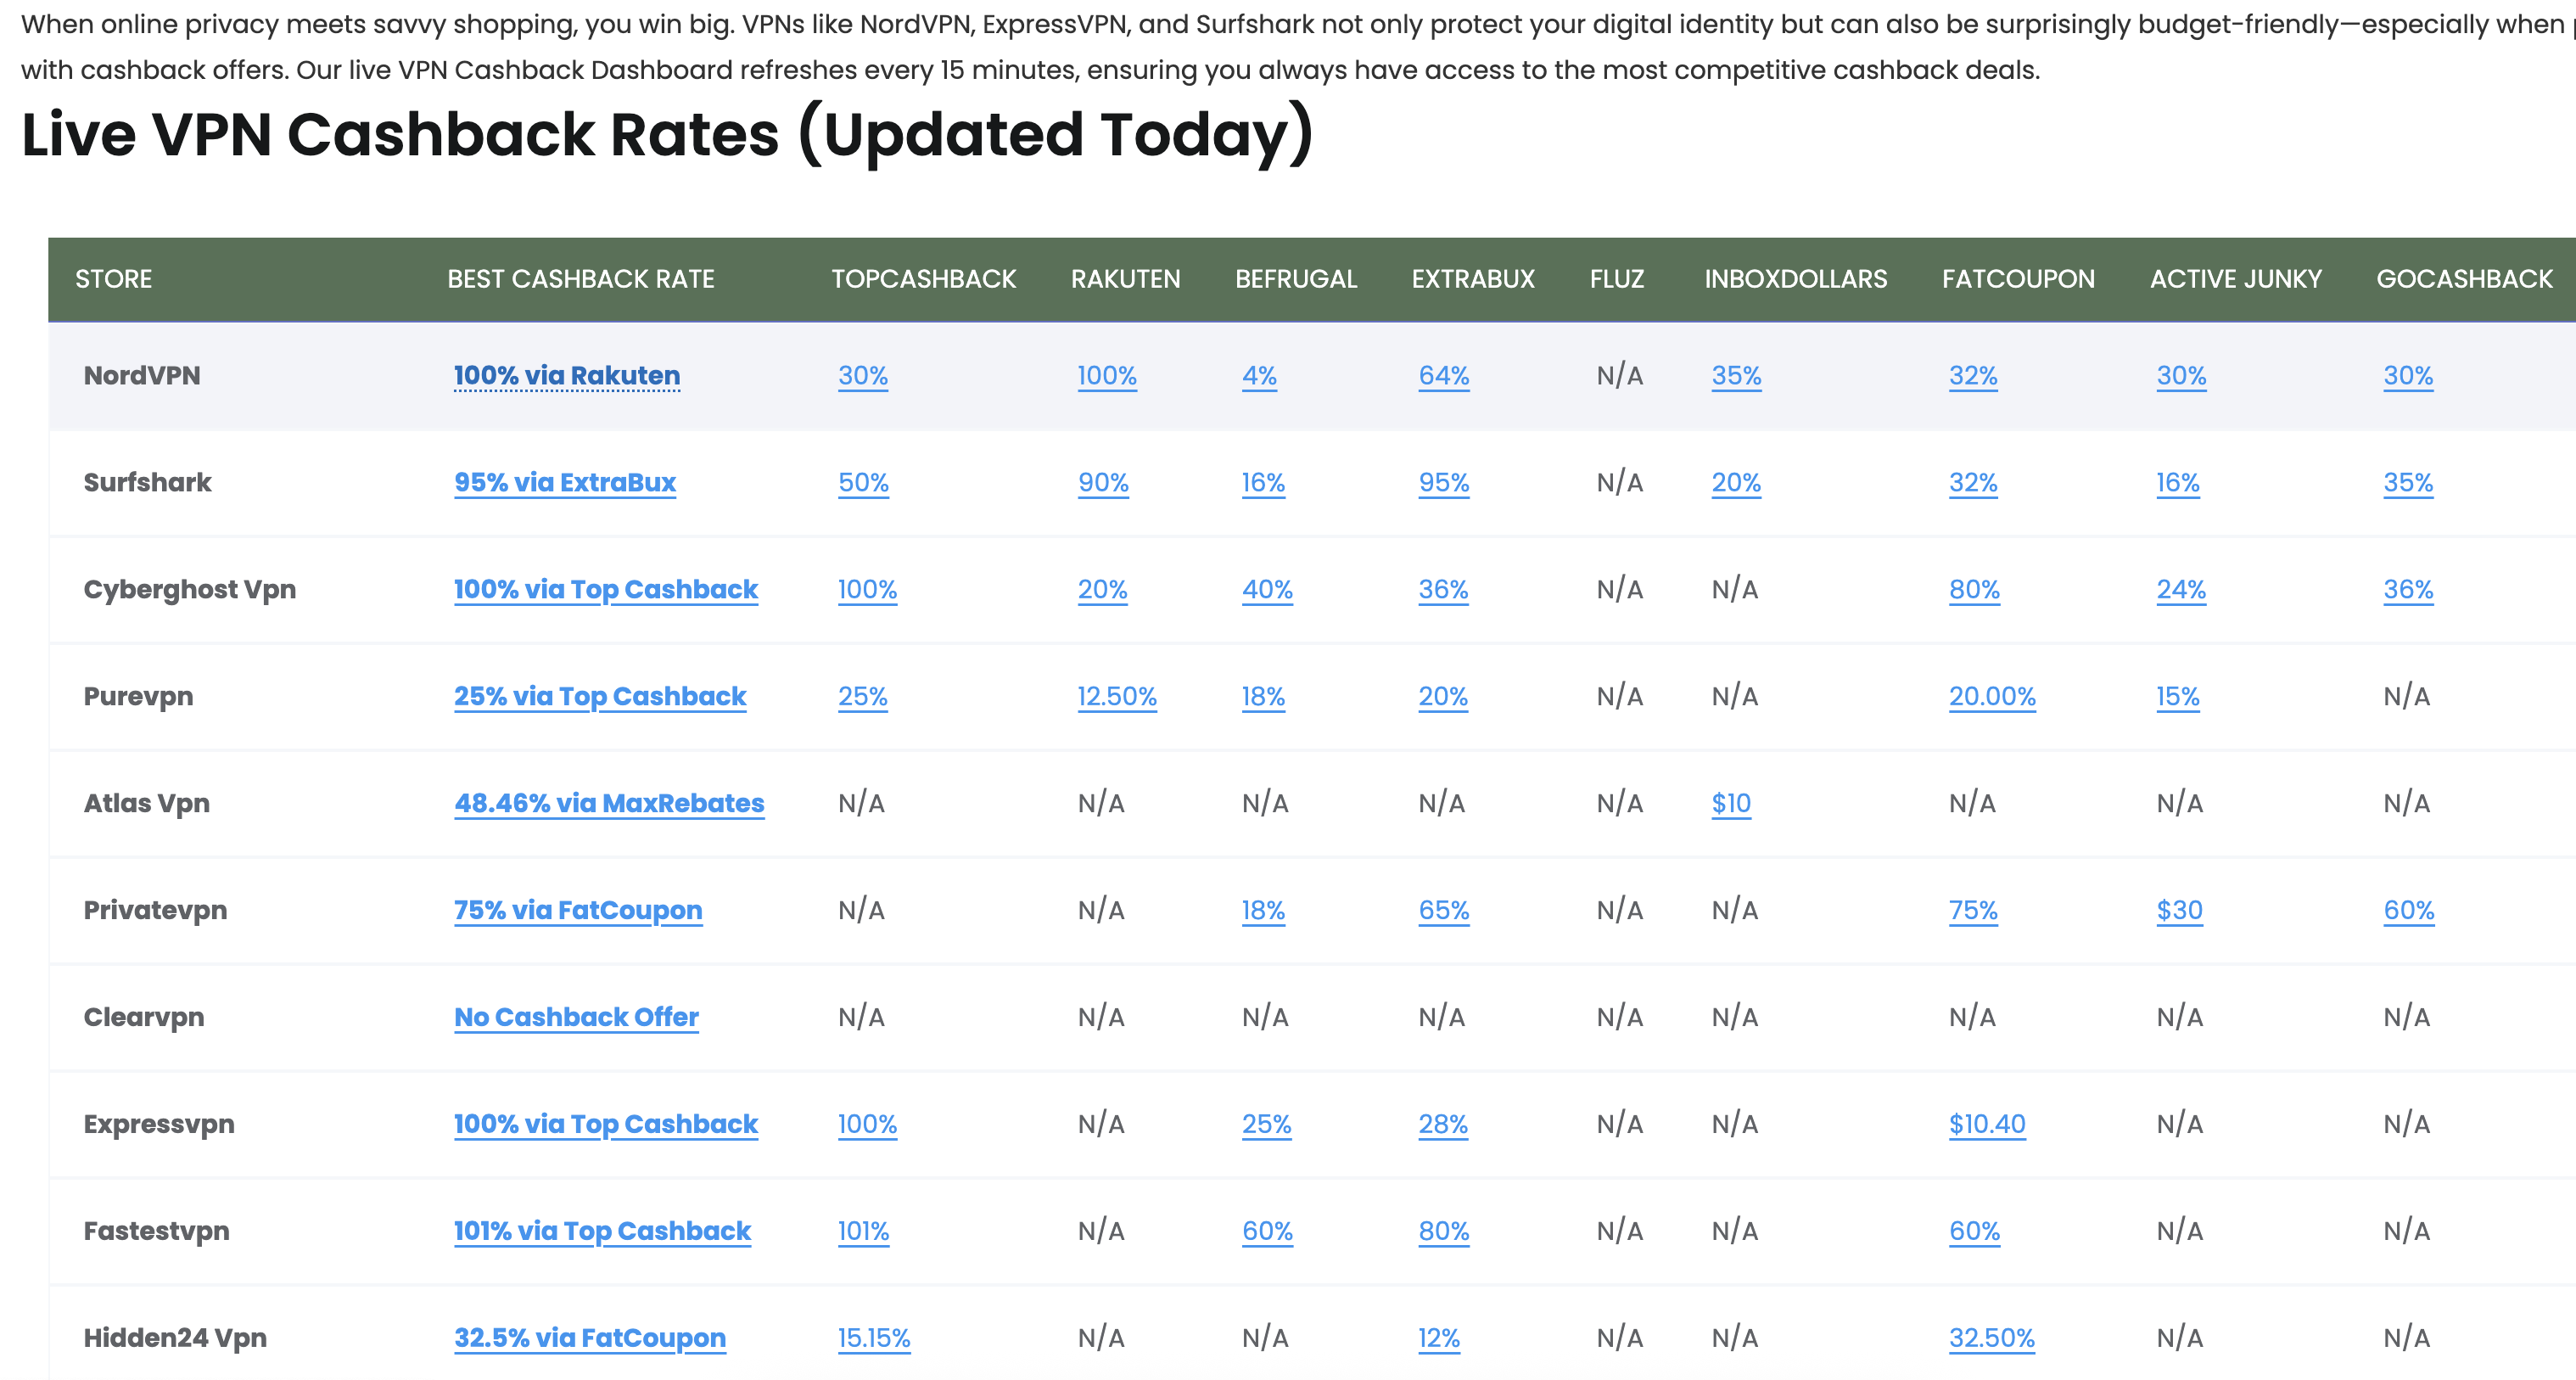This screenshot has width=2576, height=1380.
Task: Click Cyberghost Vpn's 24% Active Junky rate
Action: coord(2181,590)
